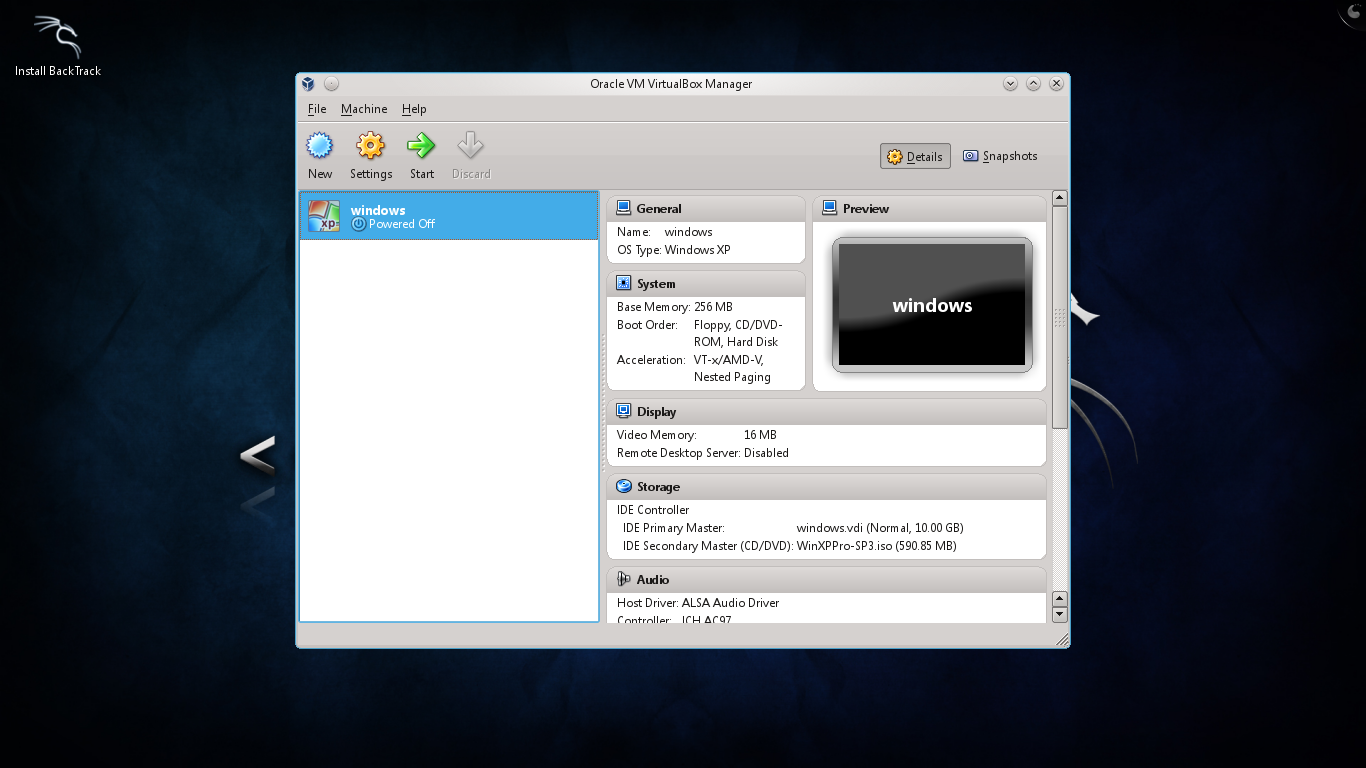Open the Machine menu
Viewport: 1366px width, 768px height.
(x=364, y=109)
